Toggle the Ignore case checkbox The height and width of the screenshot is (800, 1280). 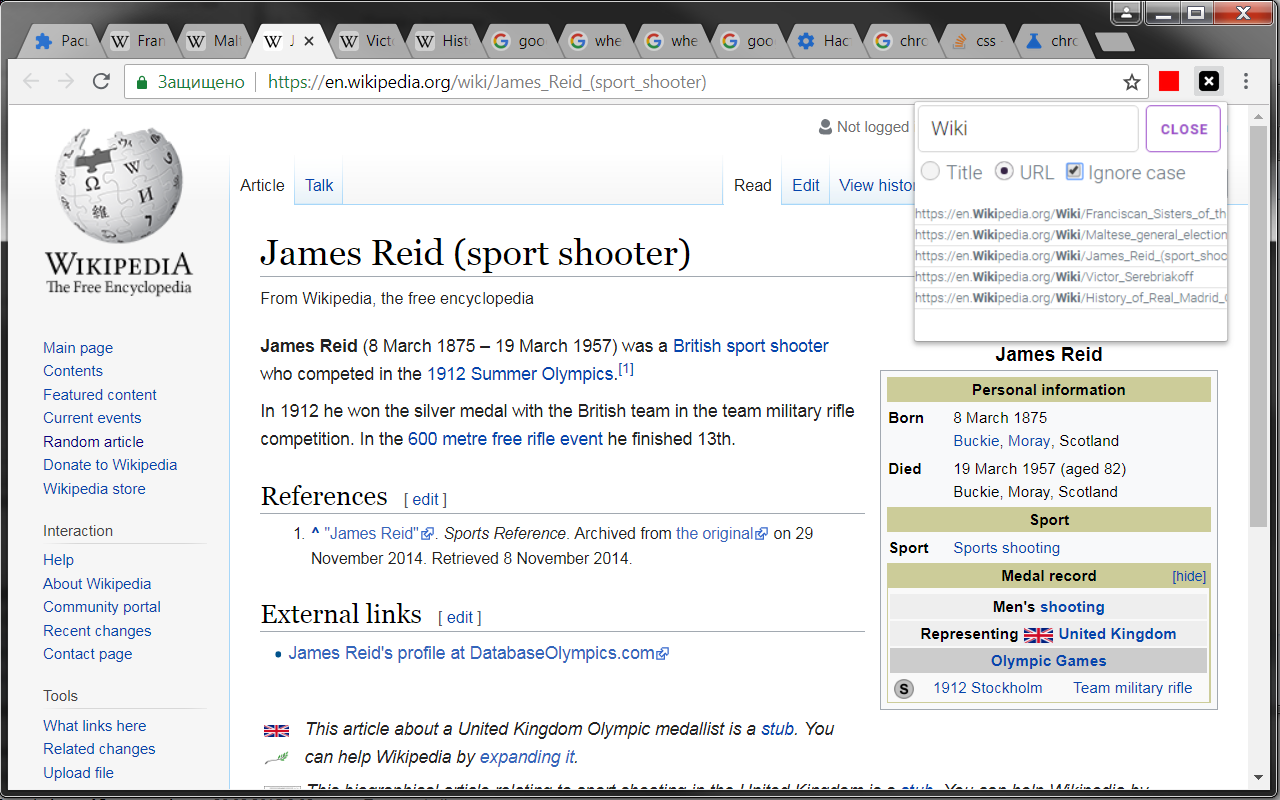[x=1074, y=172]
